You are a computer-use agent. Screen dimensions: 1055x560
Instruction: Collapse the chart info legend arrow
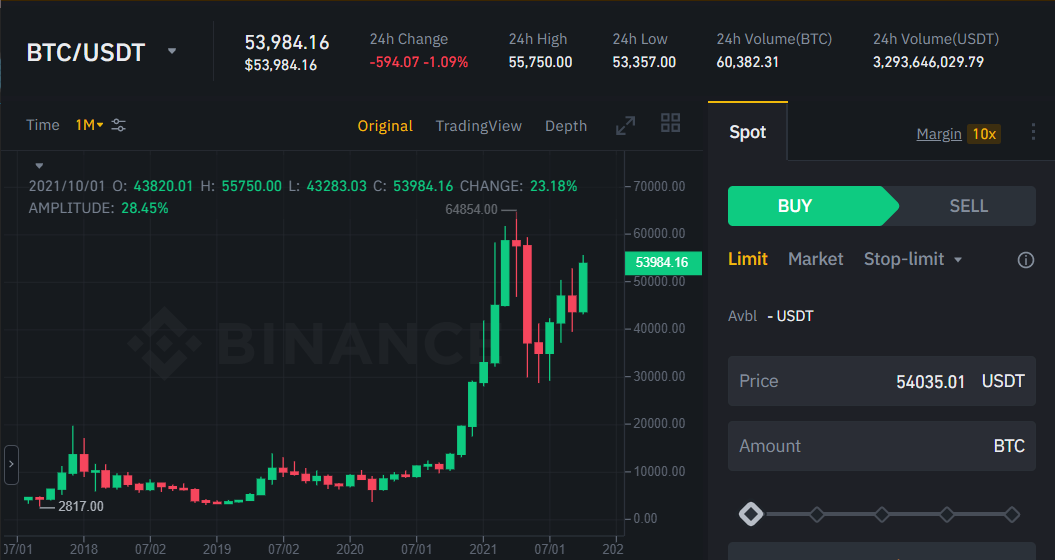(39, 166)
